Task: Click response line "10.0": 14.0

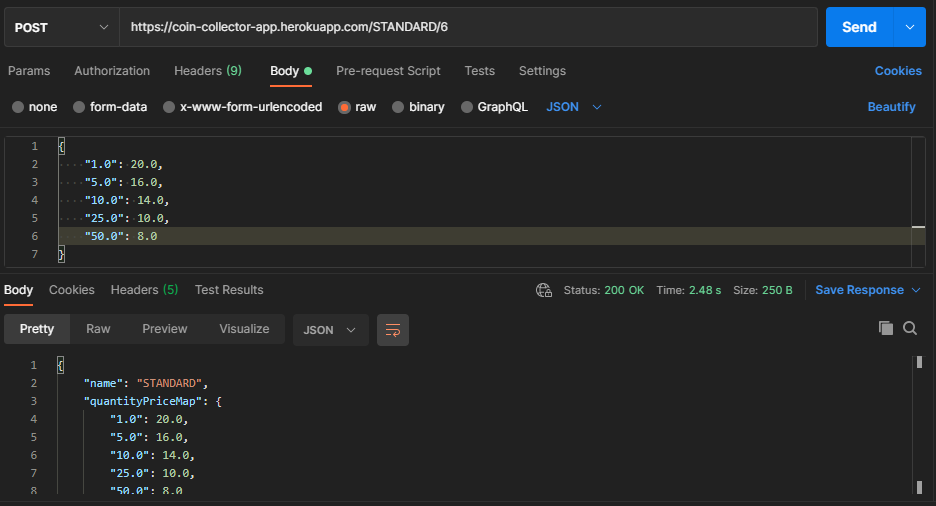Action: (x=152, y=455)
